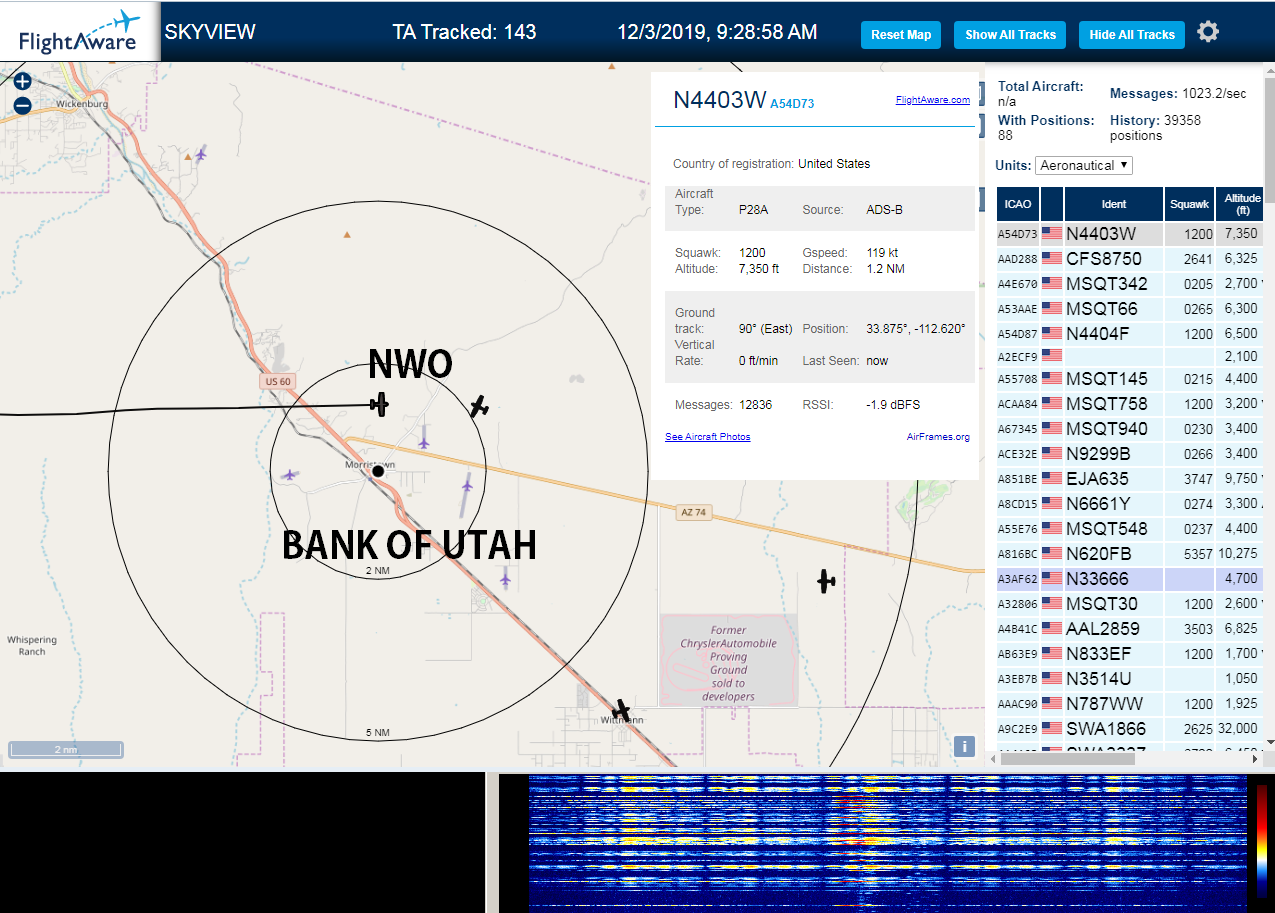
Task: Select the N620FB aircraft row
Action: (1130, 554)
